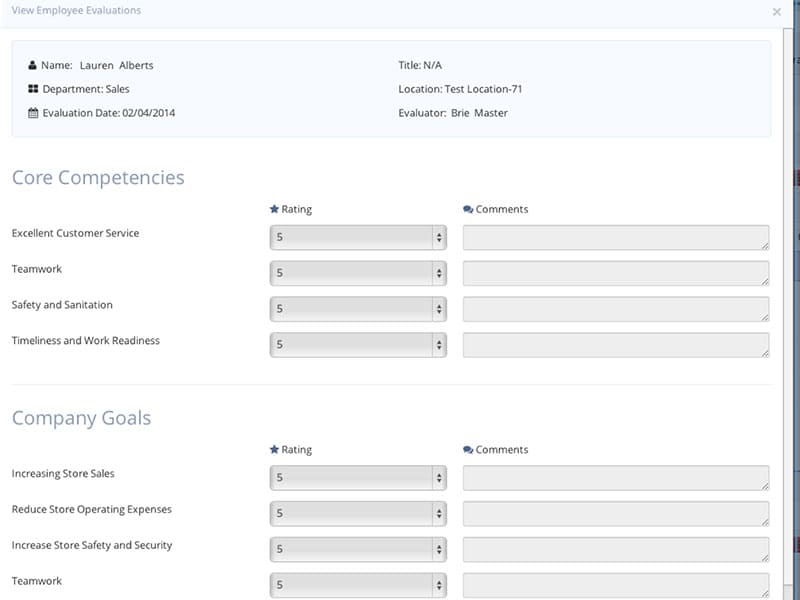Click the star icon above Core Competencies ratings
This screenshot has height=600, width=800.
(274, 209)
